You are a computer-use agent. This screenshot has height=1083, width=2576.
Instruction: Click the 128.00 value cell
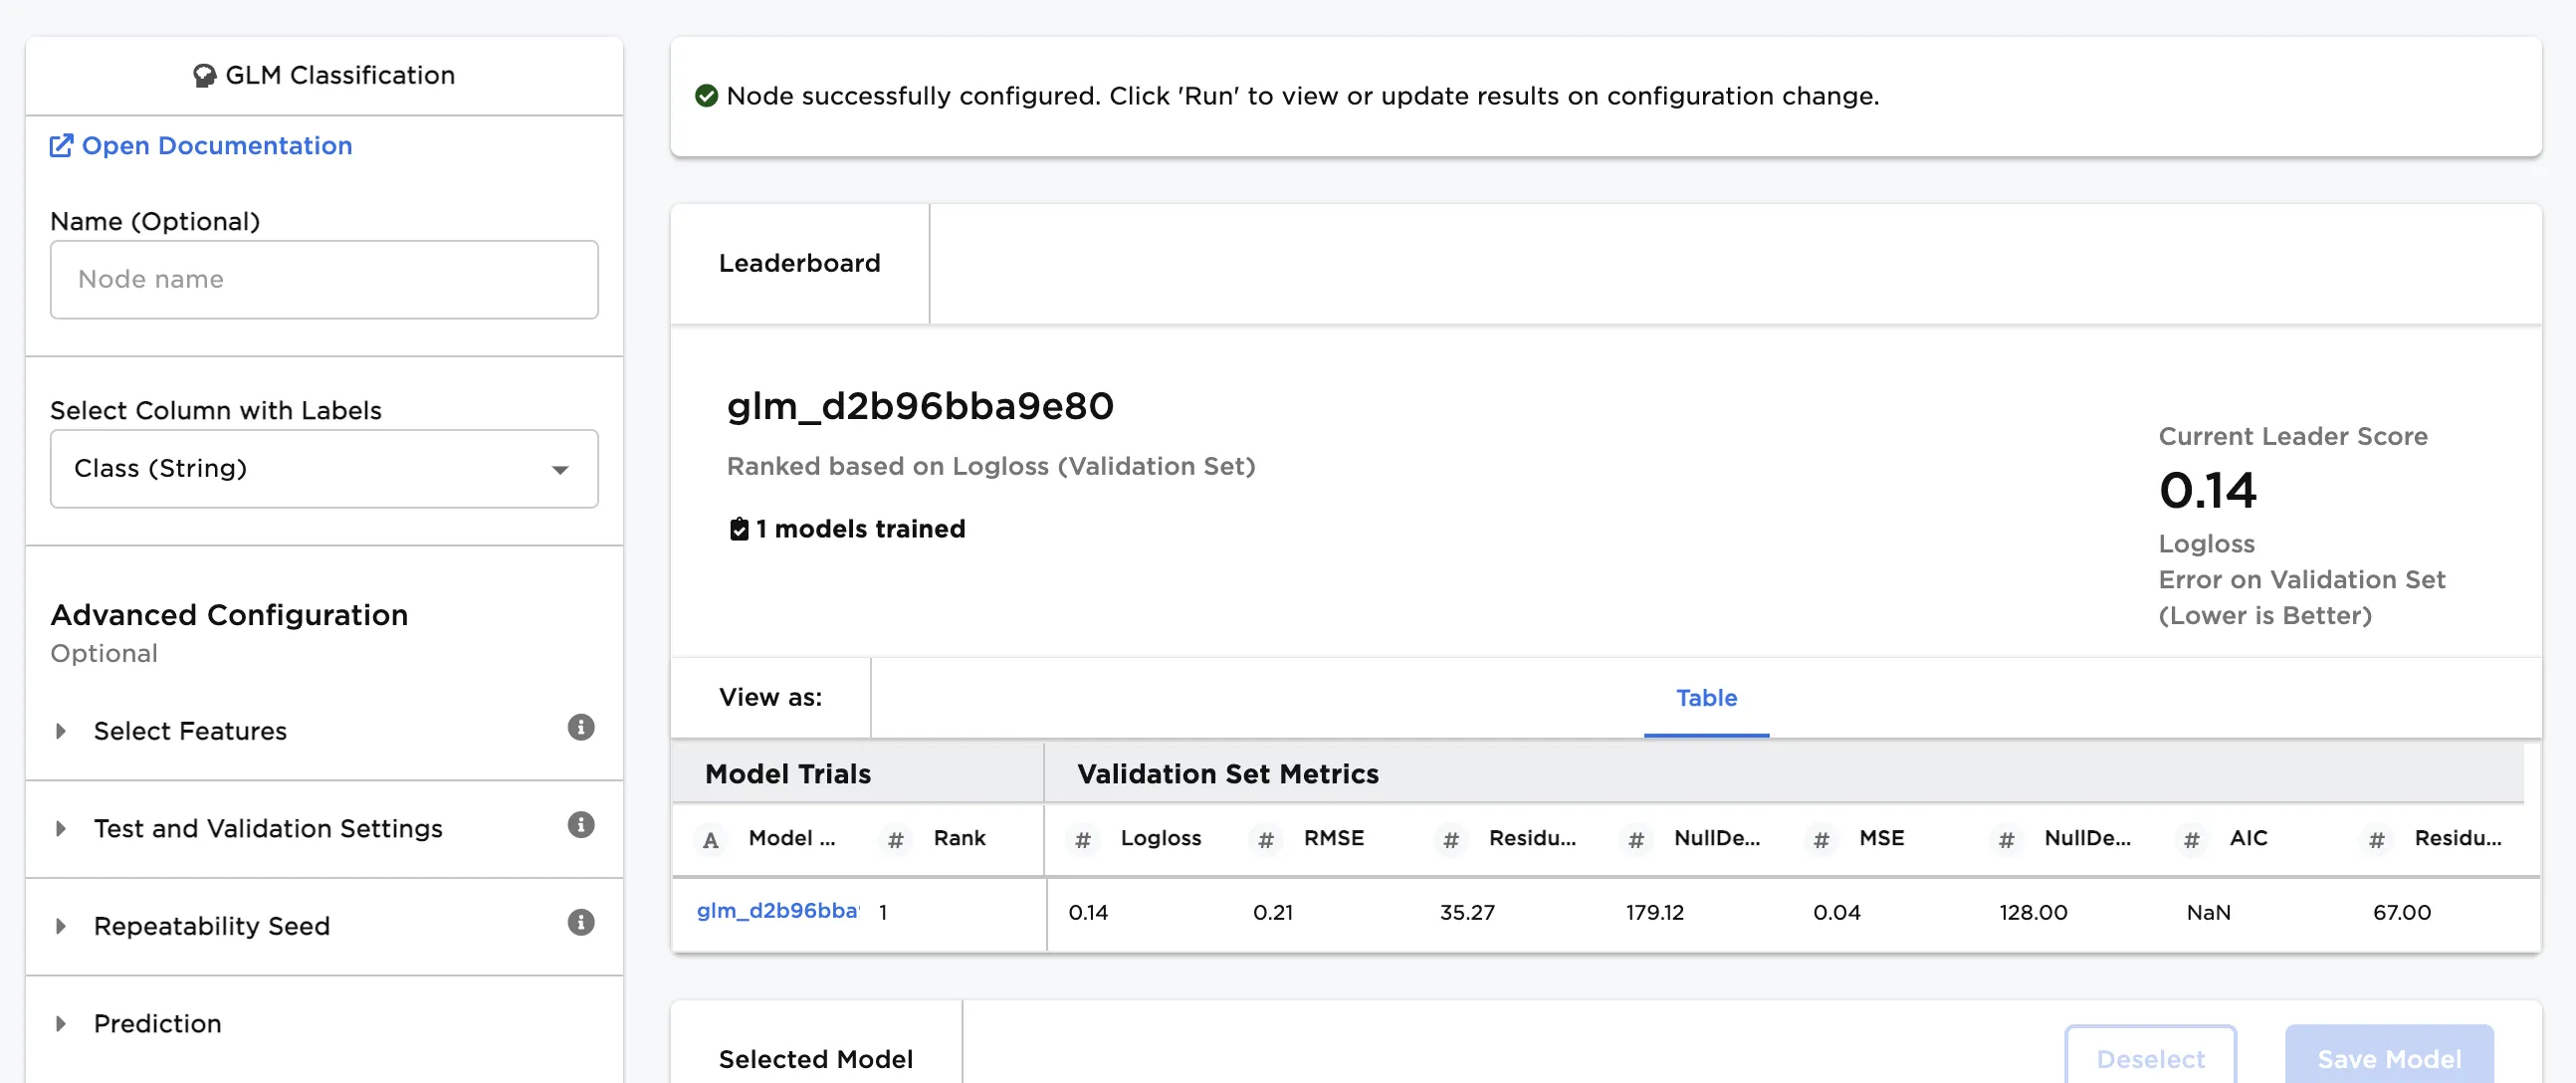pos(2033,913)
